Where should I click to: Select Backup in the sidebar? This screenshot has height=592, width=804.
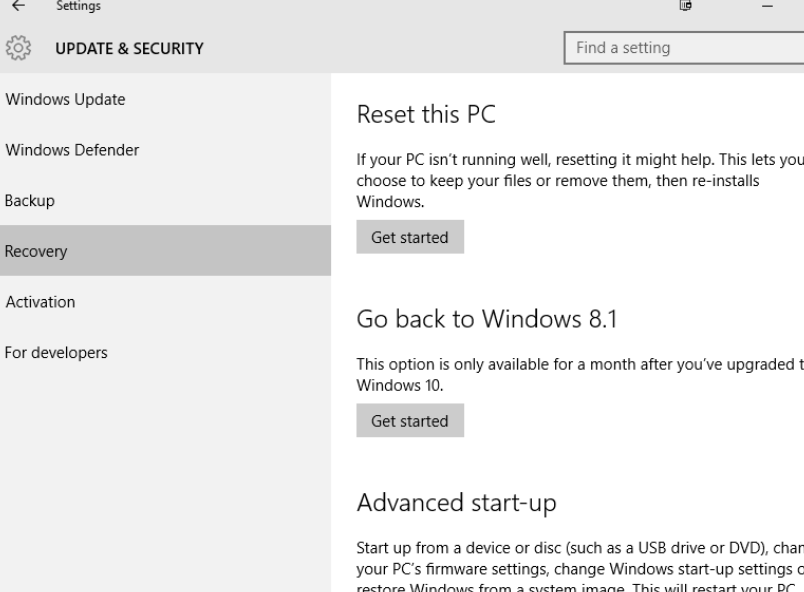click(30, 201)
